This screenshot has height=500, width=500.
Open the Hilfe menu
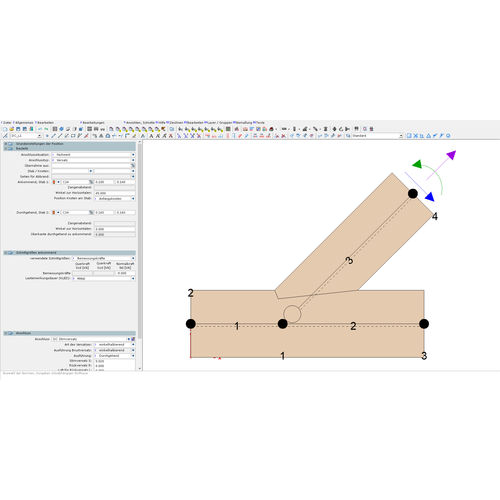point(161,123)
